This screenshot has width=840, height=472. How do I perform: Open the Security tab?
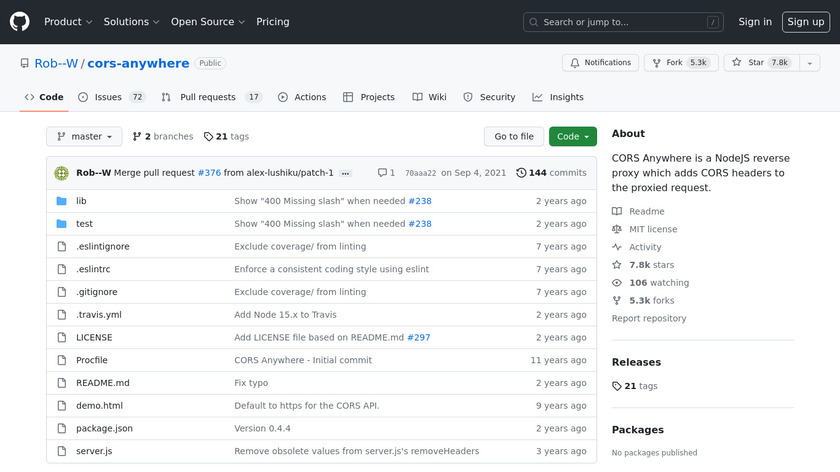[489, 97]
